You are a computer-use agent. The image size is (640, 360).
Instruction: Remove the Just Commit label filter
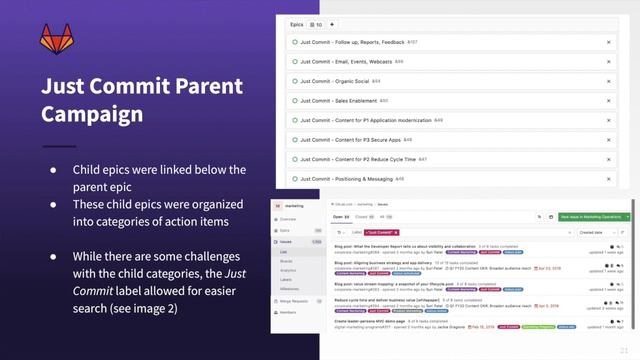pos(396,233)
